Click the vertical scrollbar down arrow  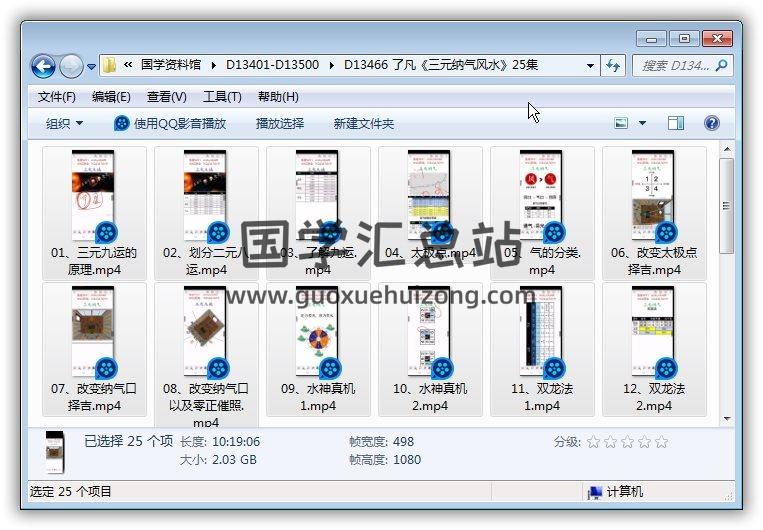tap(727, 419)
